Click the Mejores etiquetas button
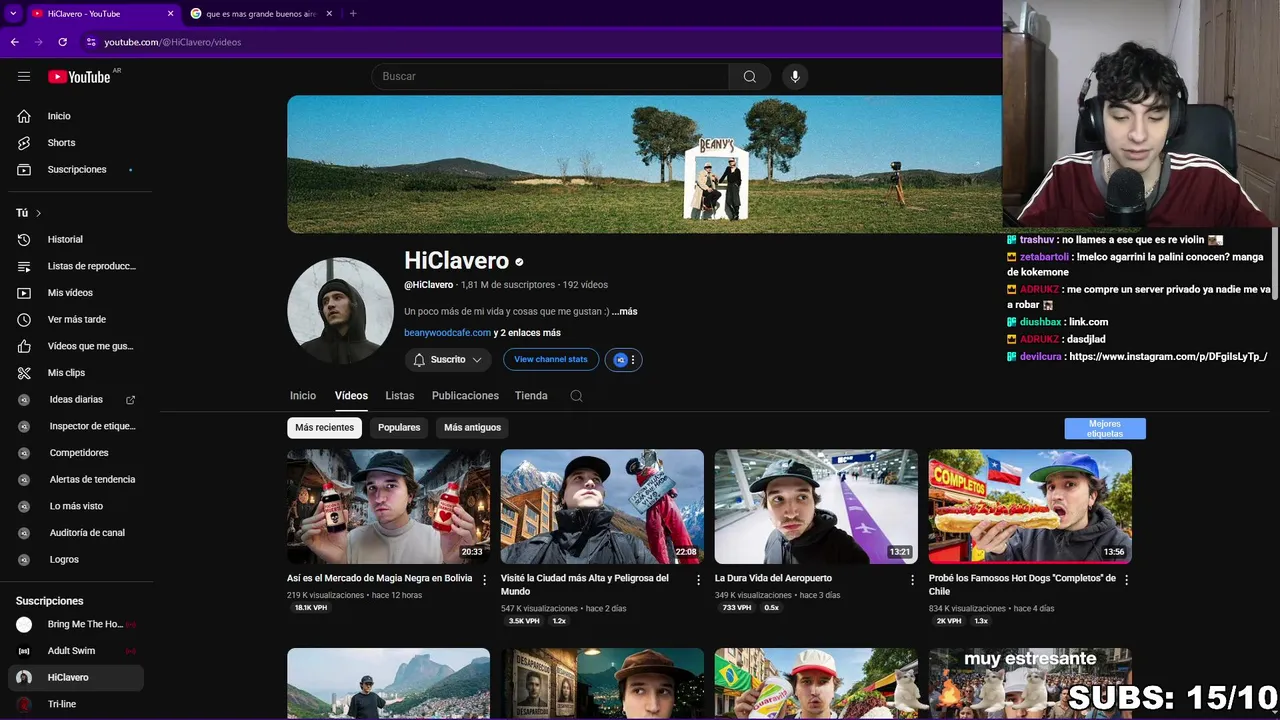 point(1105,429)
